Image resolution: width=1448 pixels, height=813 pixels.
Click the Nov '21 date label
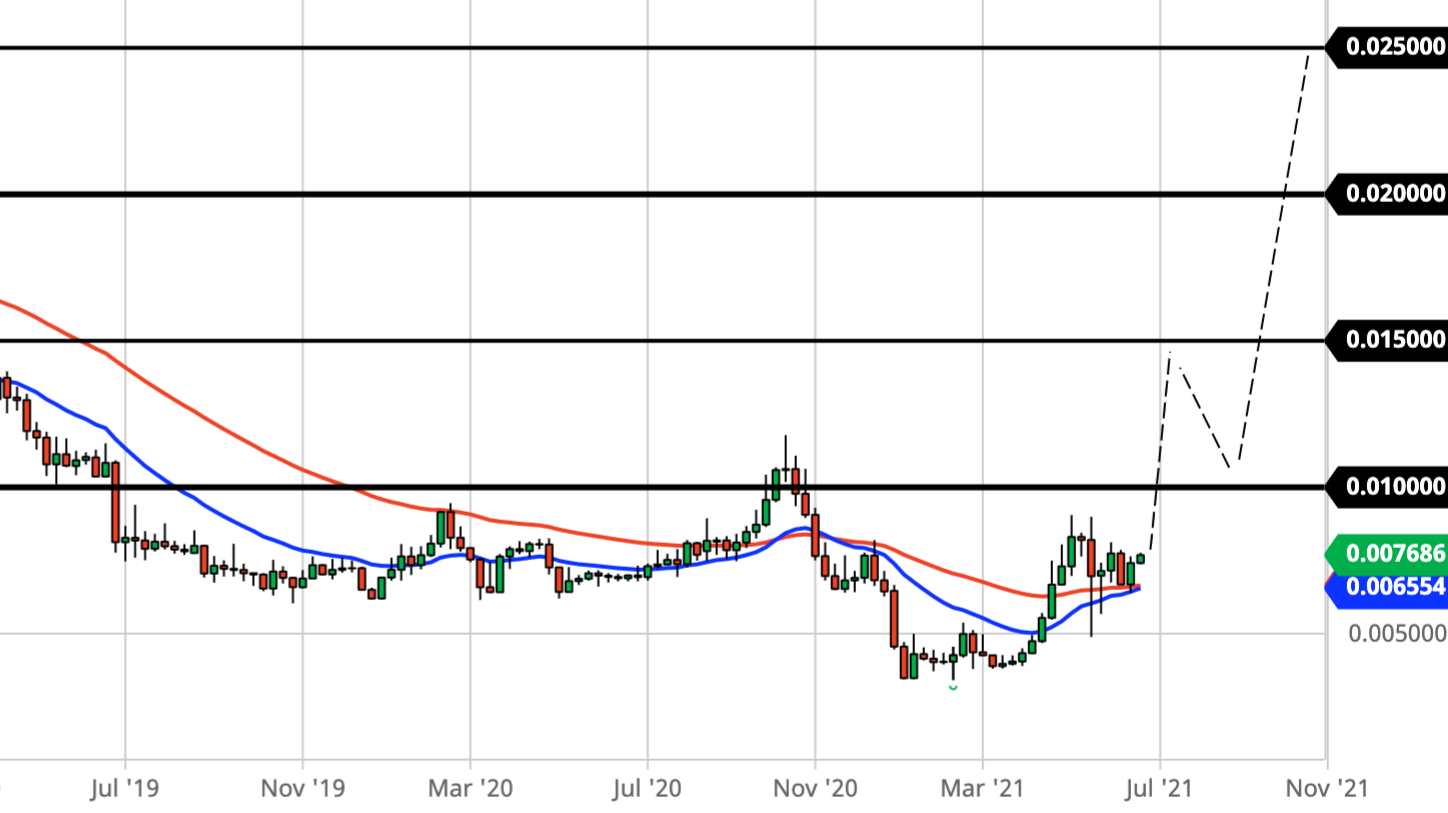tap(1326, 789)
